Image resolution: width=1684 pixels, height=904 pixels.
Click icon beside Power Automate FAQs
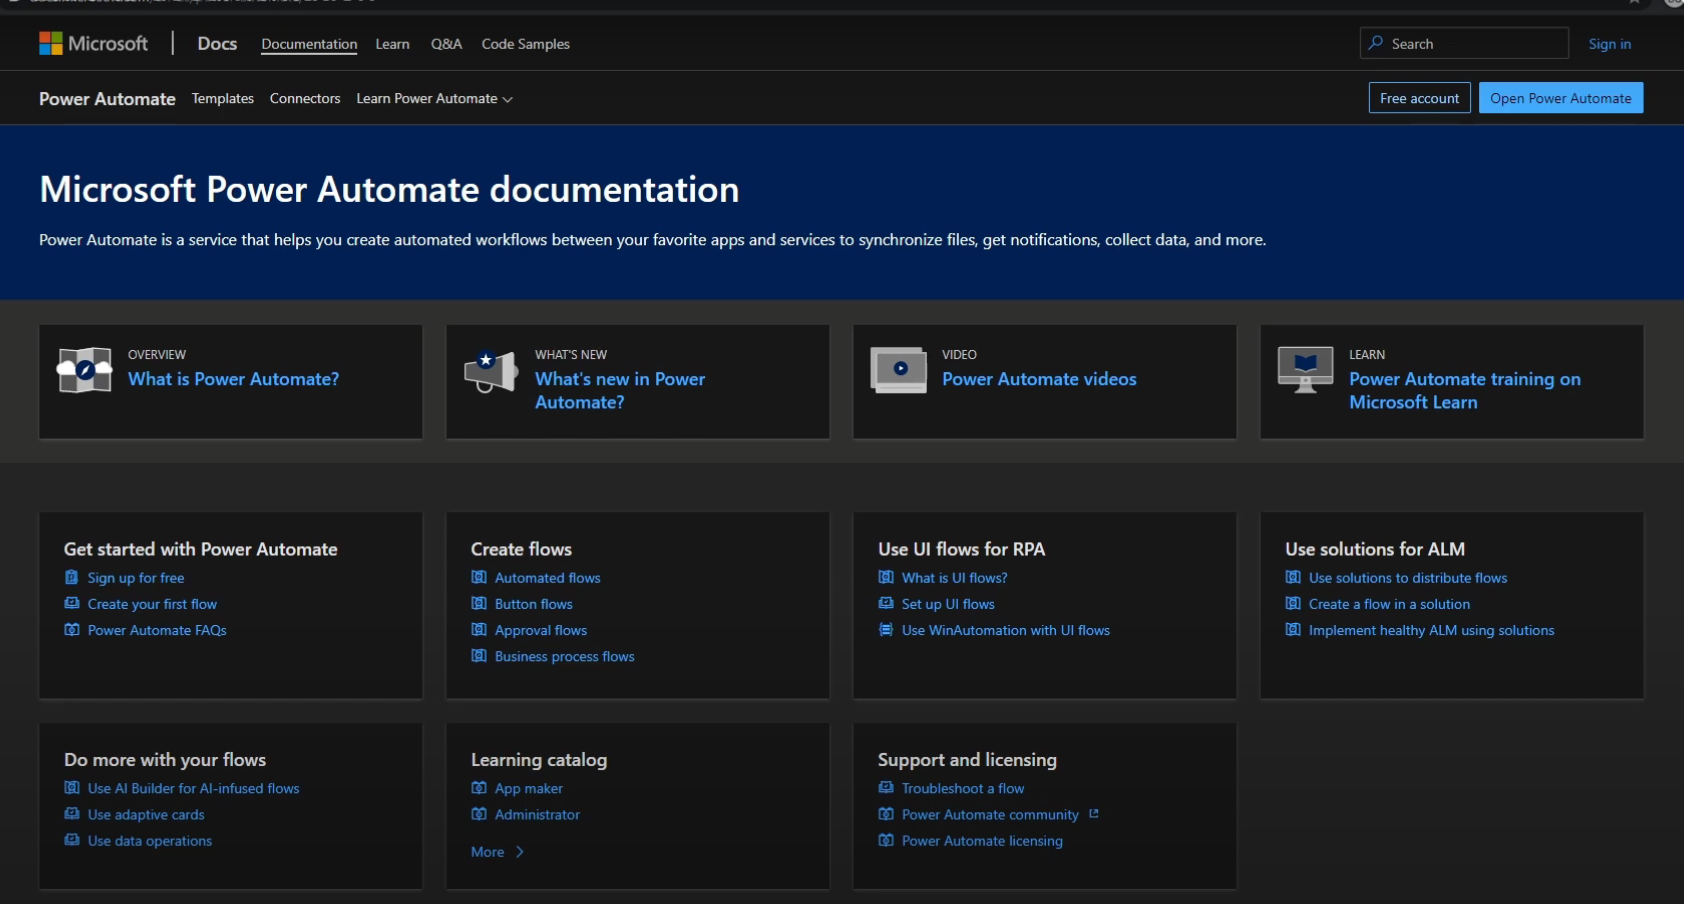pyautogui.click(x=72, y=629)
